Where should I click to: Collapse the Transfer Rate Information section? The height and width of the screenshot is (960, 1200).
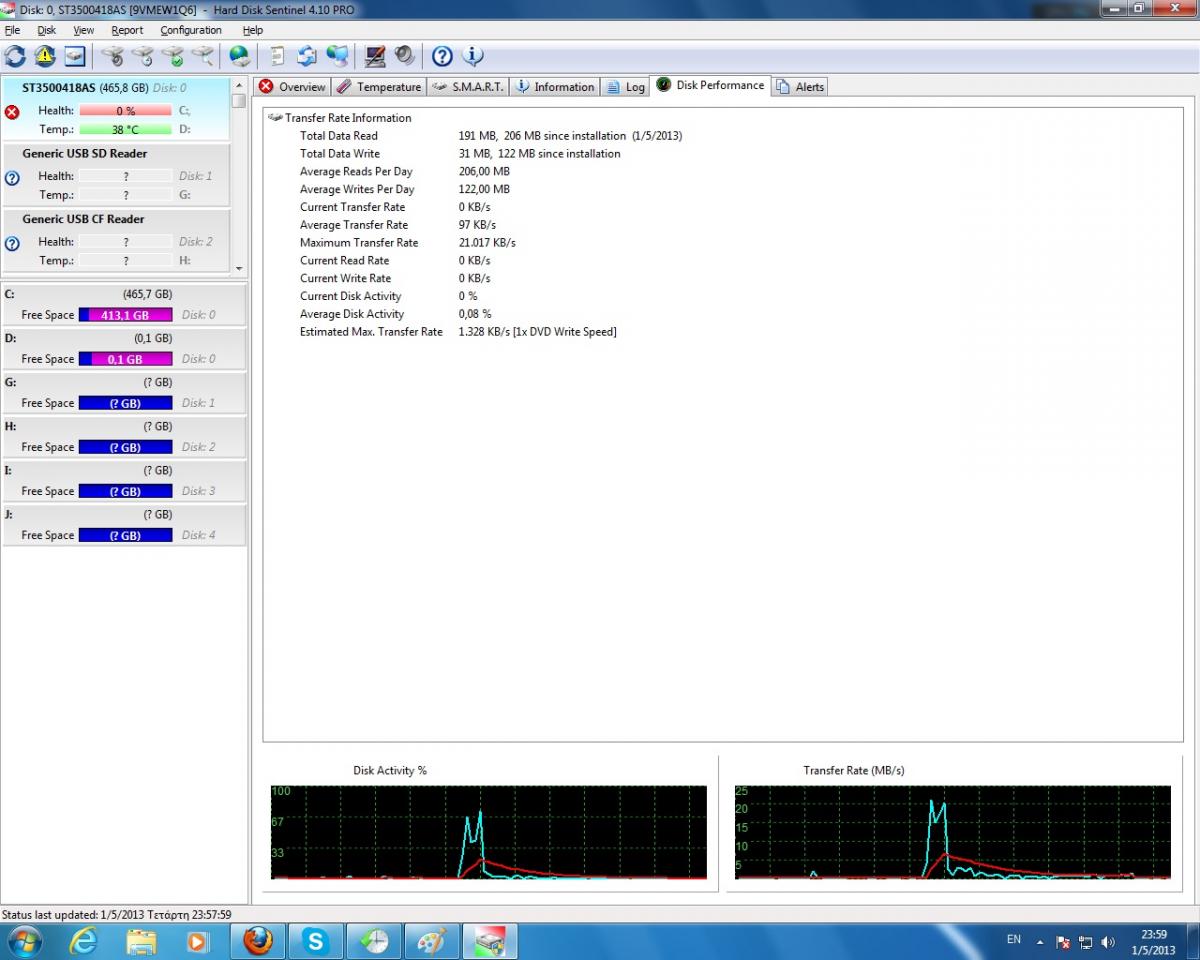tap(275, 118)
